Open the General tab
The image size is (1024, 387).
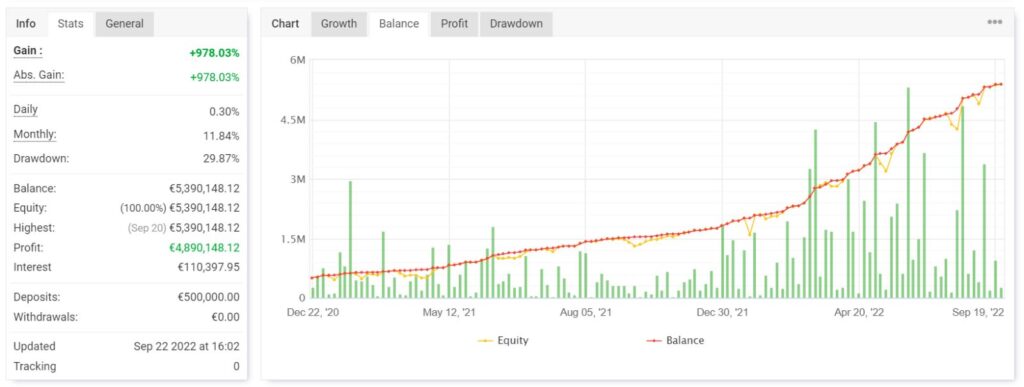click(x=124, y=23)
